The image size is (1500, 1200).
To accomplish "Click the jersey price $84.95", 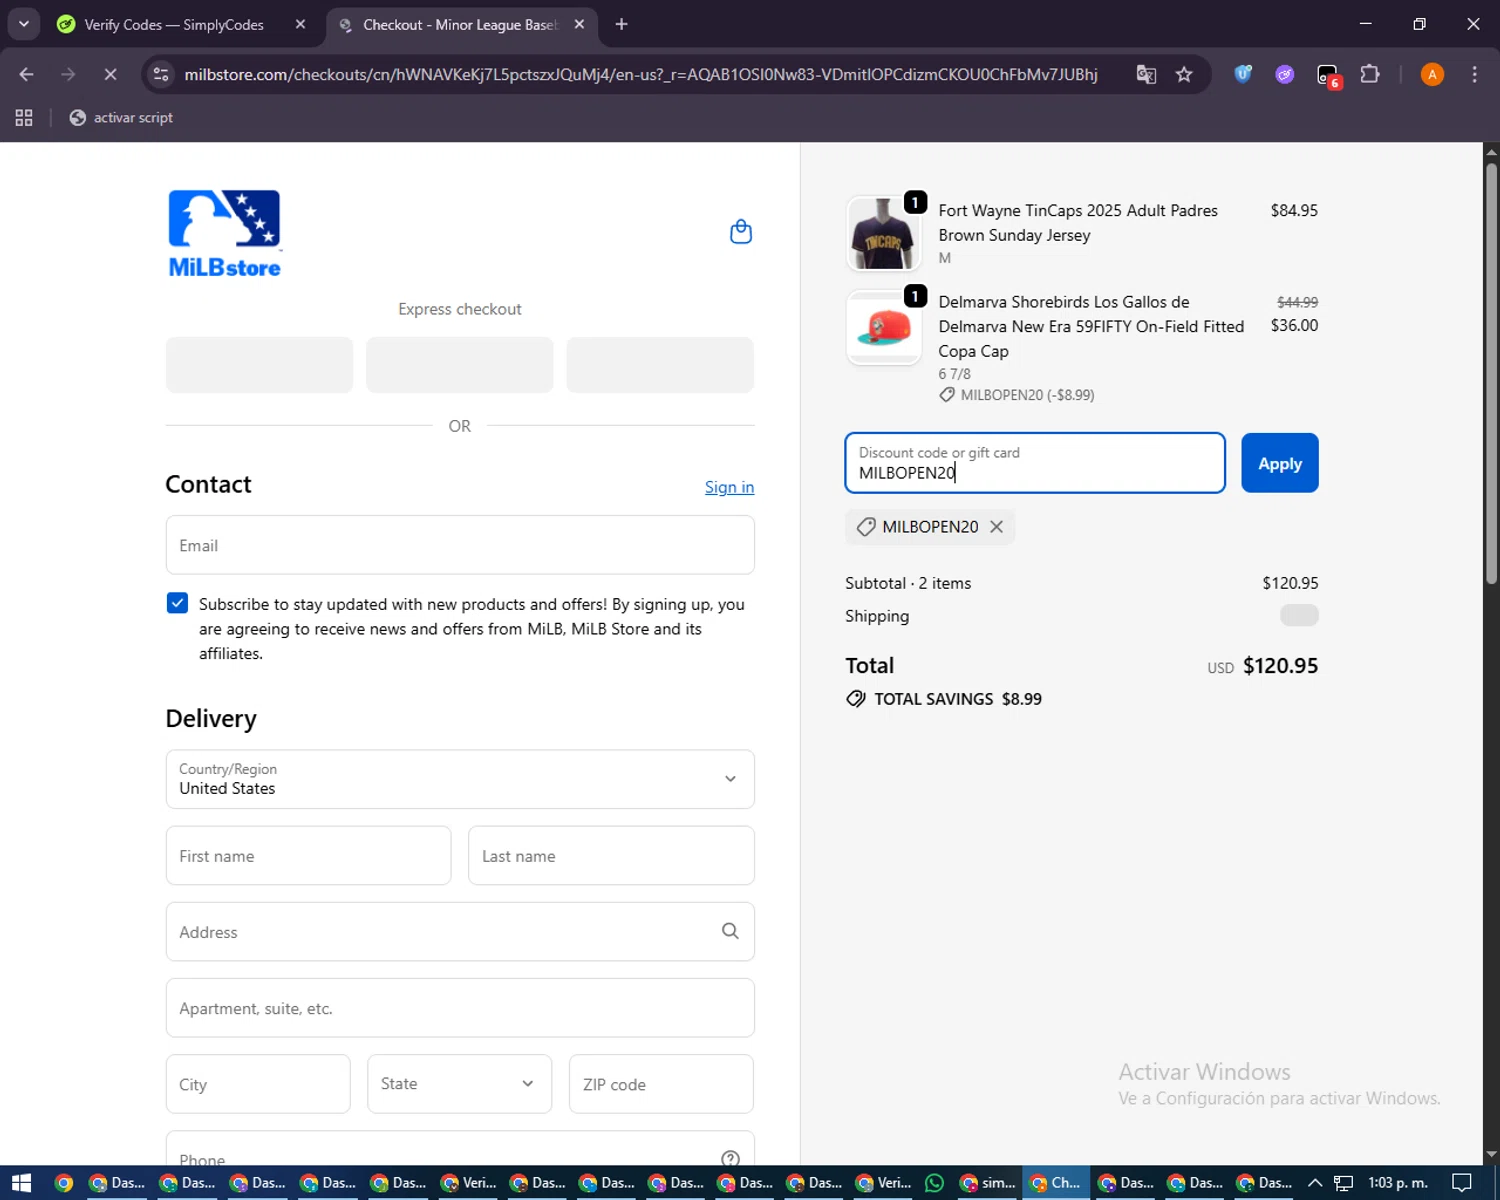I will click(1294, 210).
